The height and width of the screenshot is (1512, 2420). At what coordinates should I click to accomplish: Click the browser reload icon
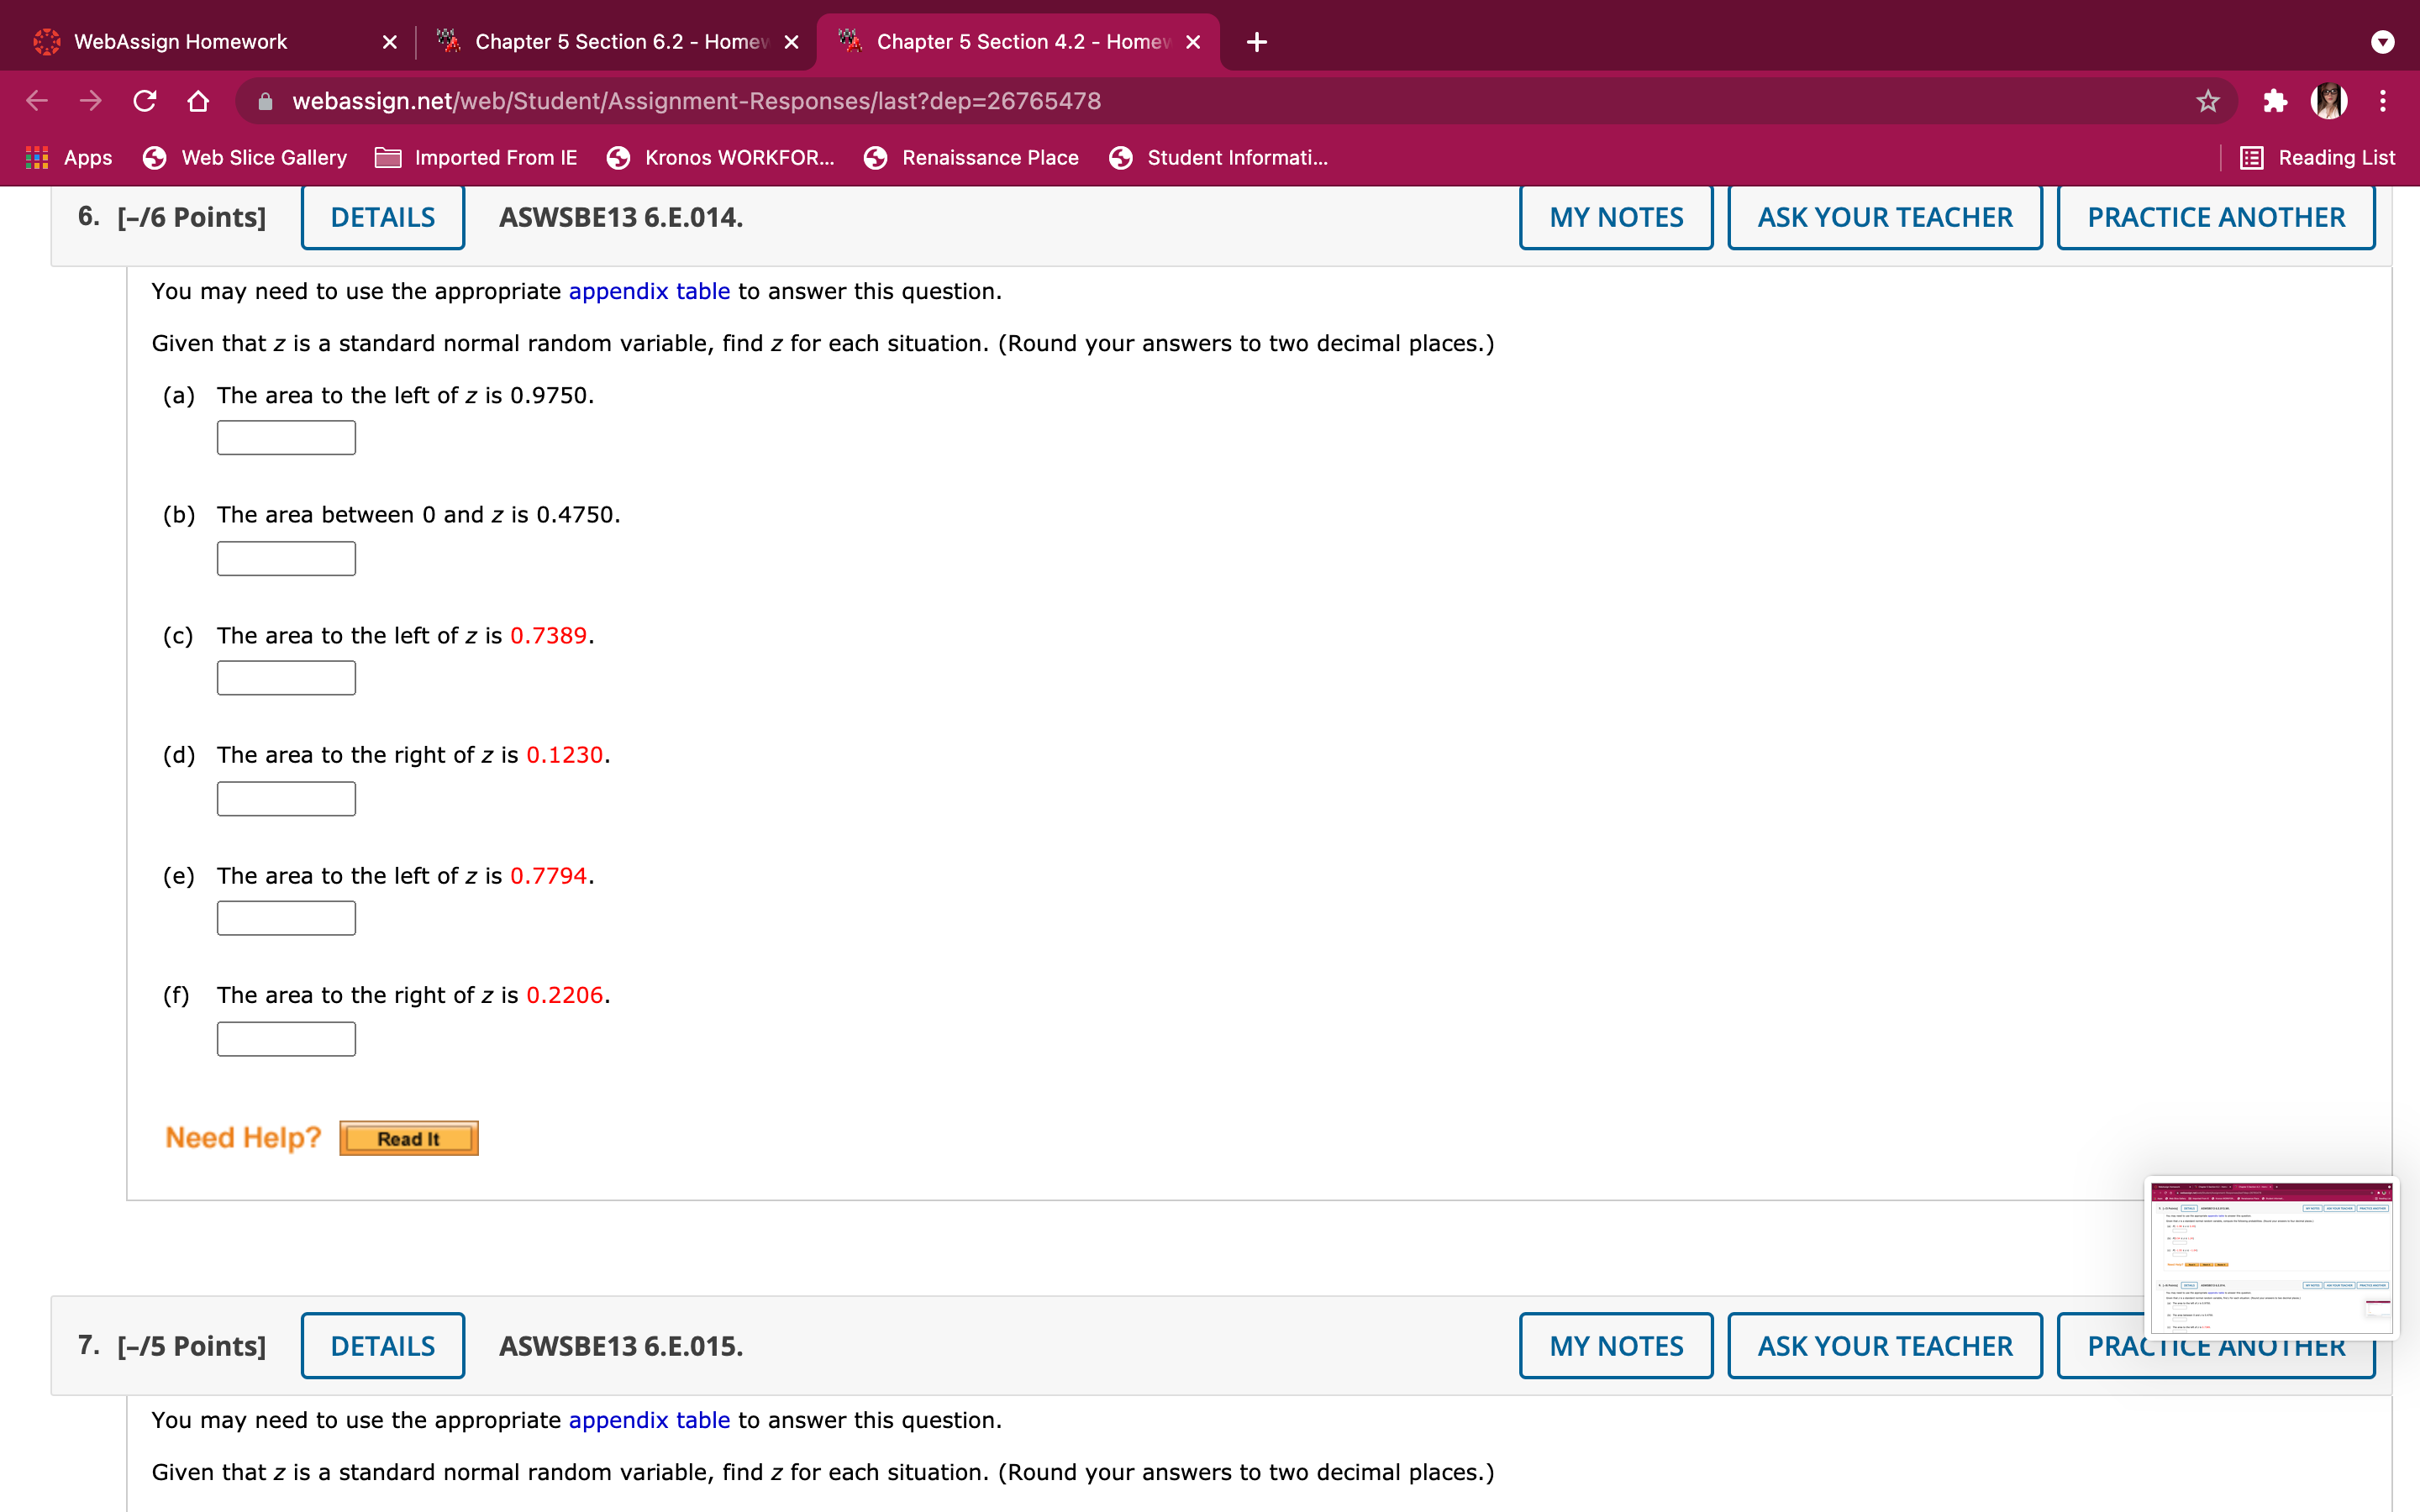(x=145, y=101)
